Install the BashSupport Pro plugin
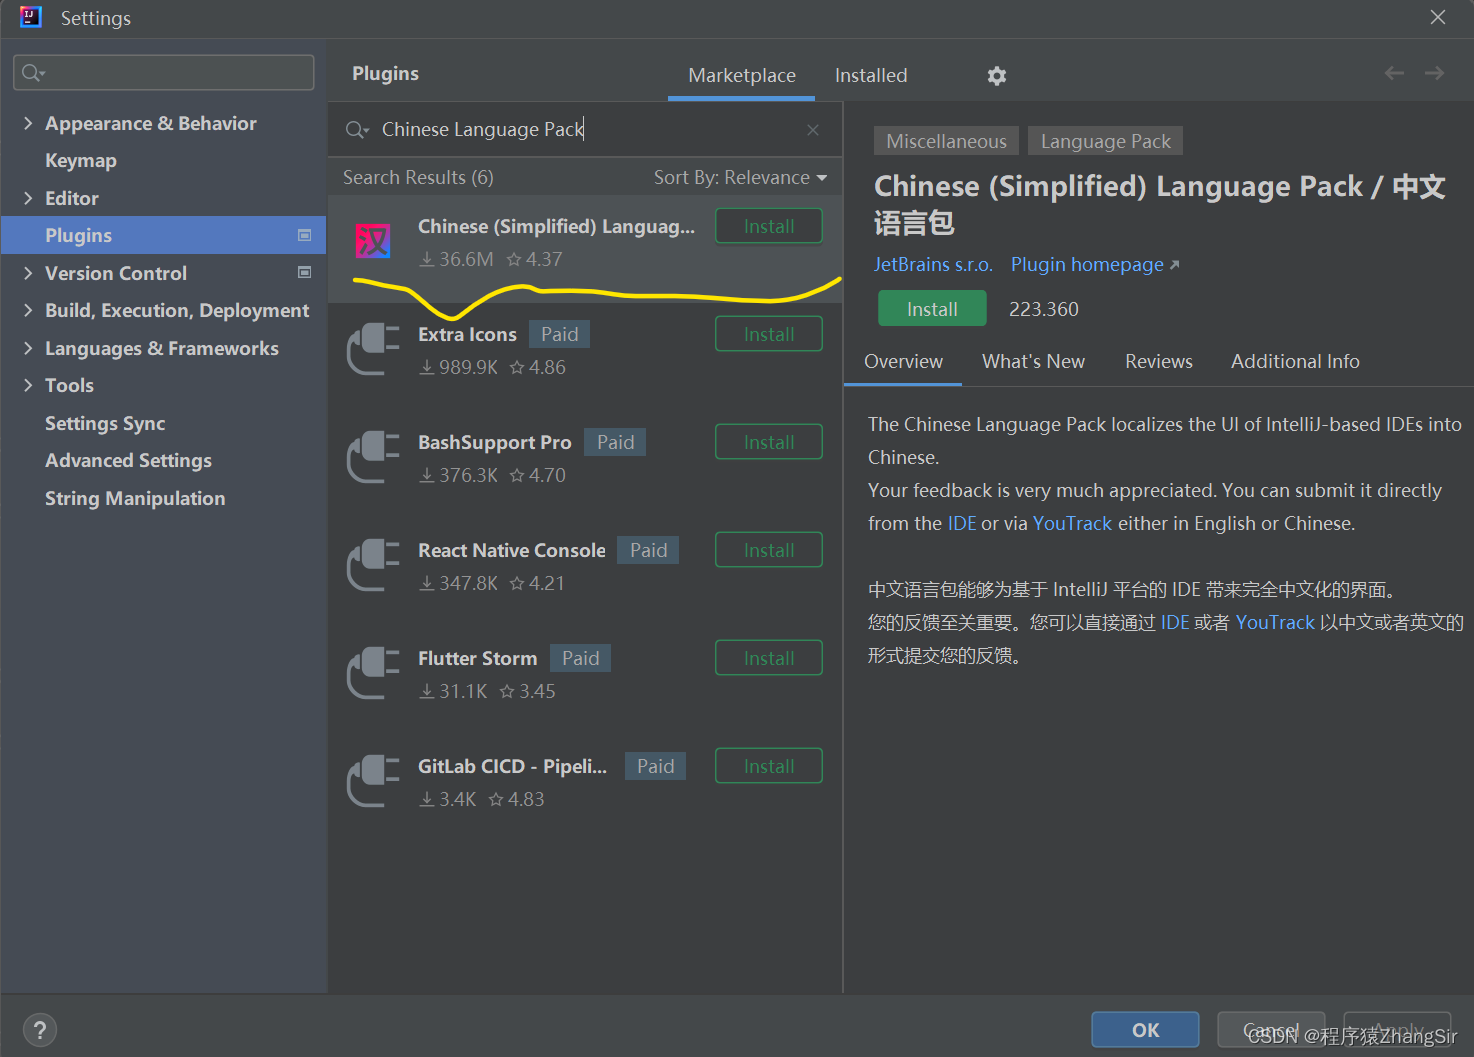 click(x=769, y=442)
